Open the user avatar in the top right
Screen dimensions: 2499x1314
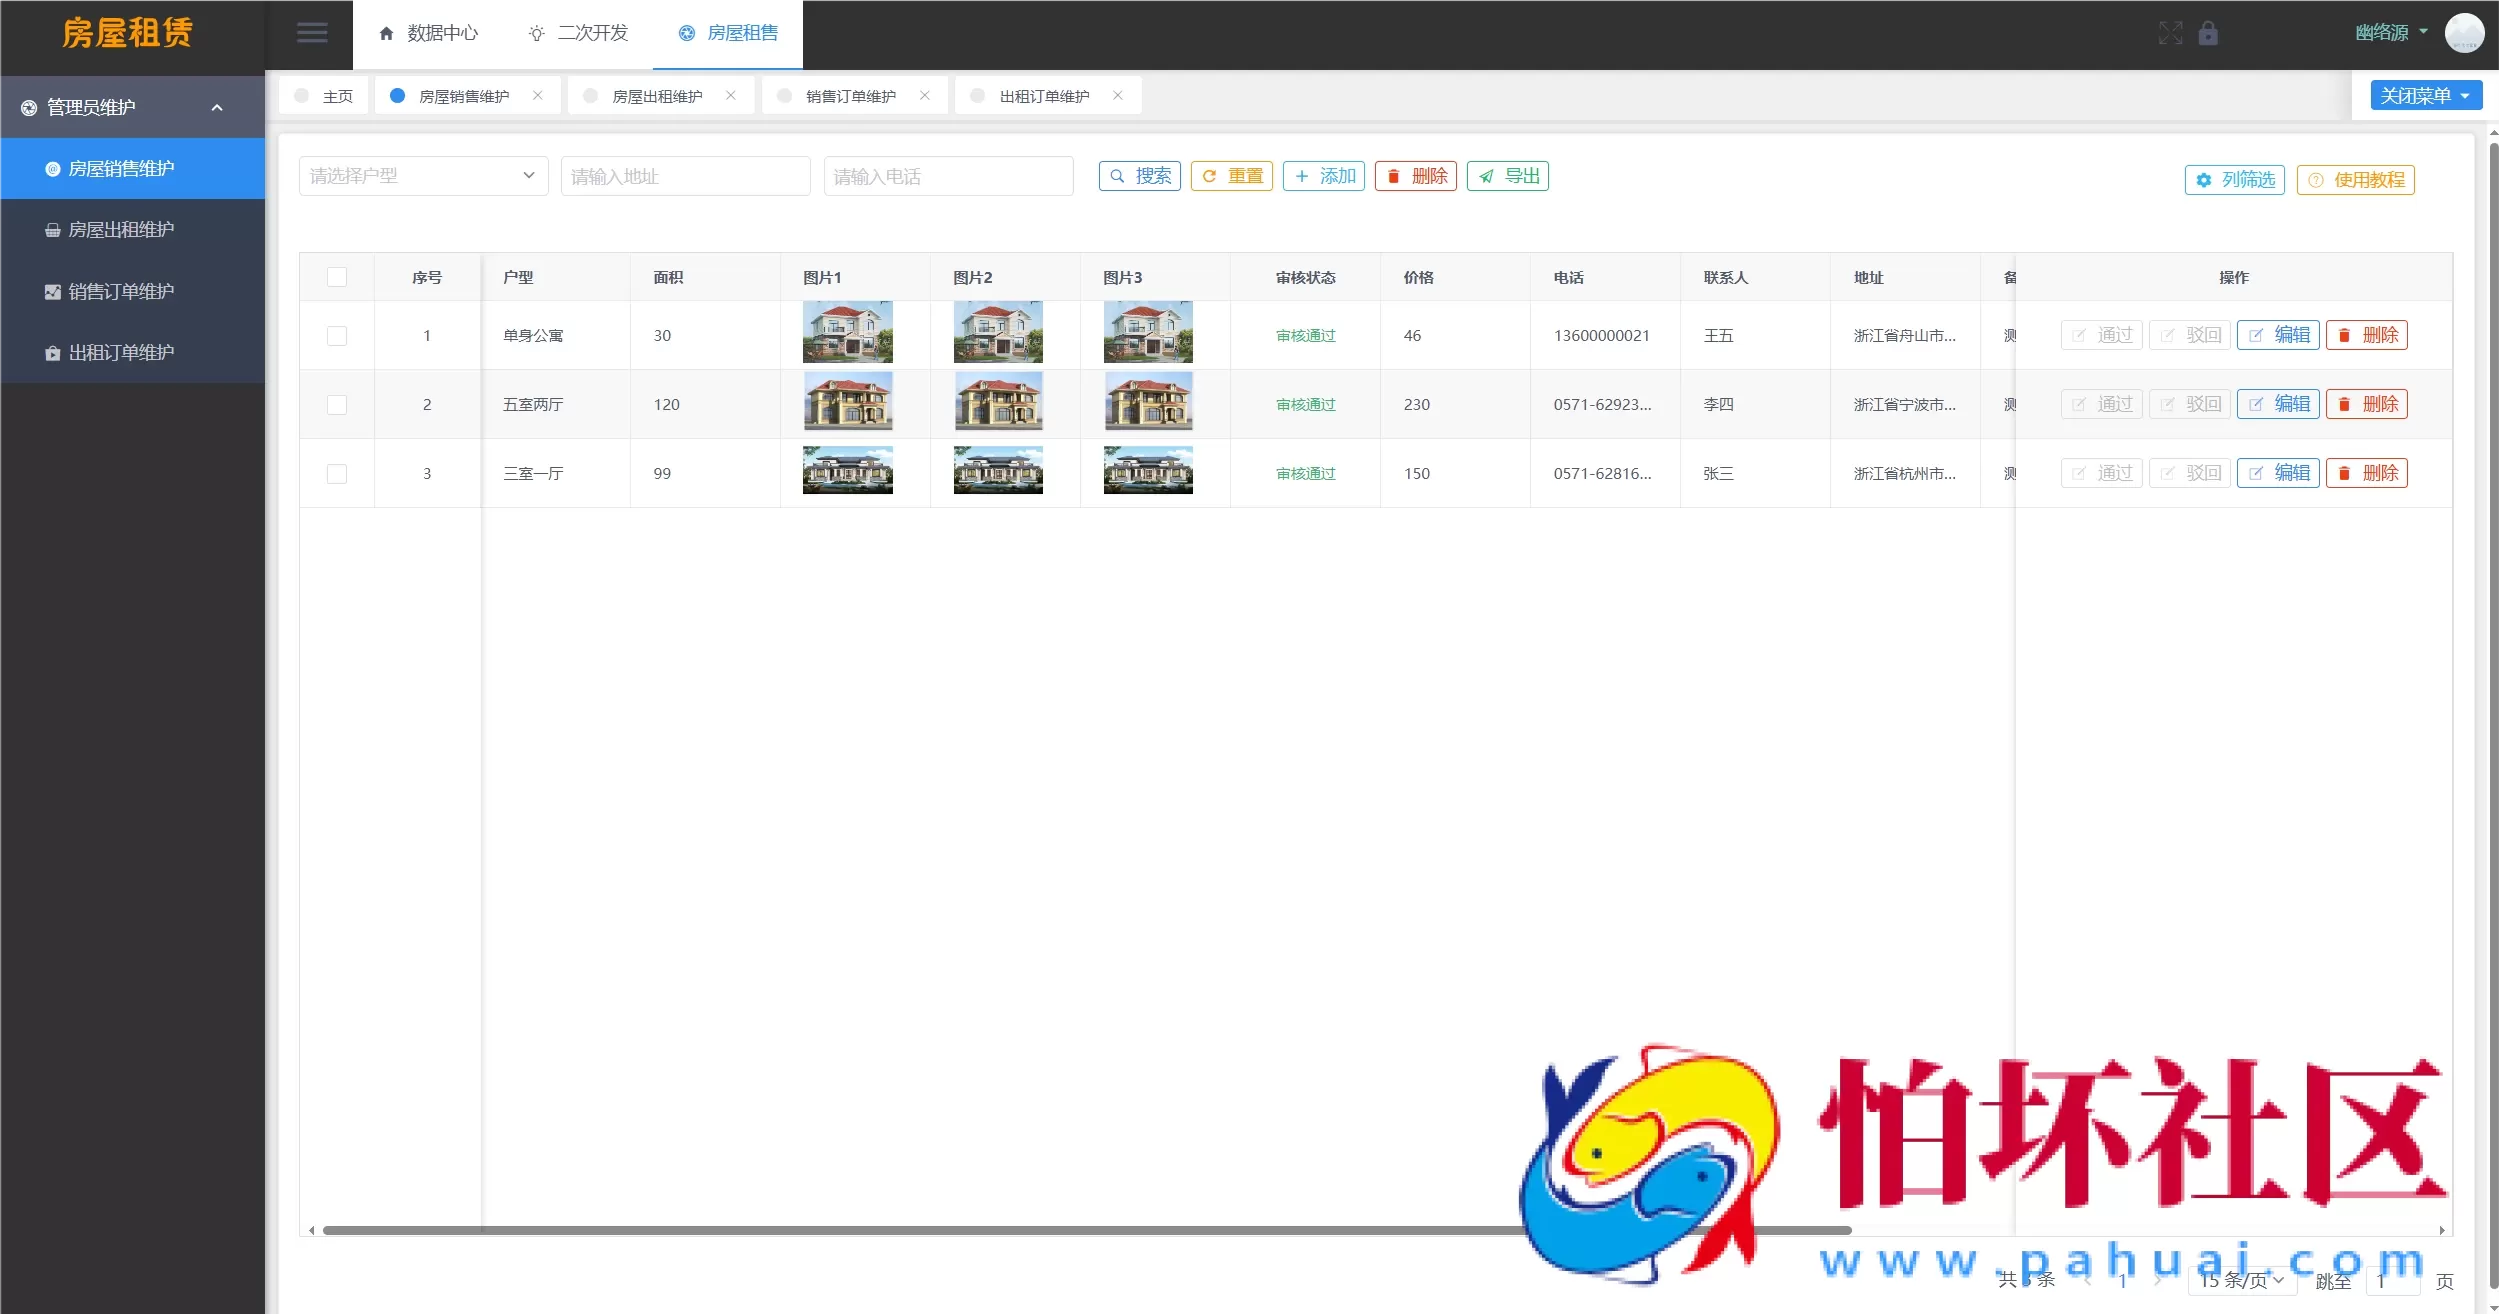pos(2463,33)
